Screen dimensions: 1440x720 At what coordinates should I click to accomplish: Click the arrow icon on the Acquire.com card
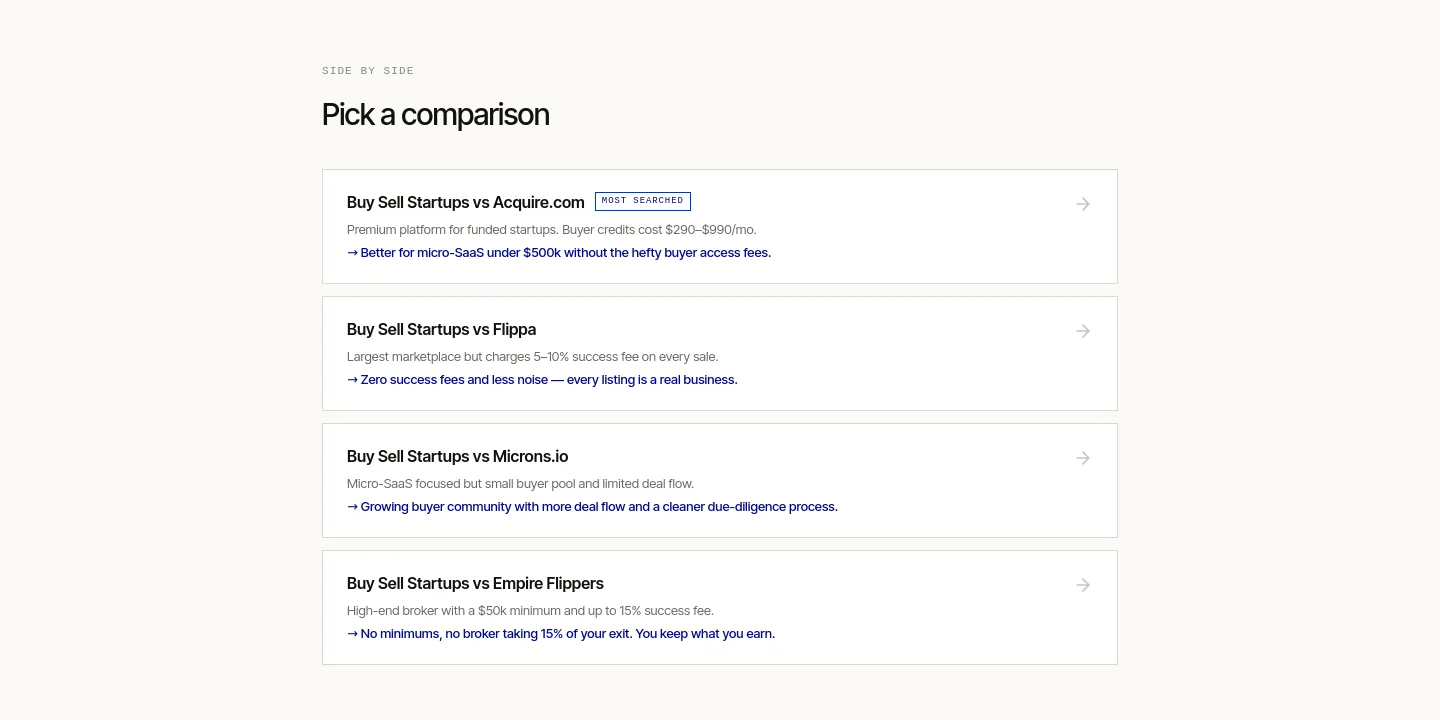(x=1083, y=204)
